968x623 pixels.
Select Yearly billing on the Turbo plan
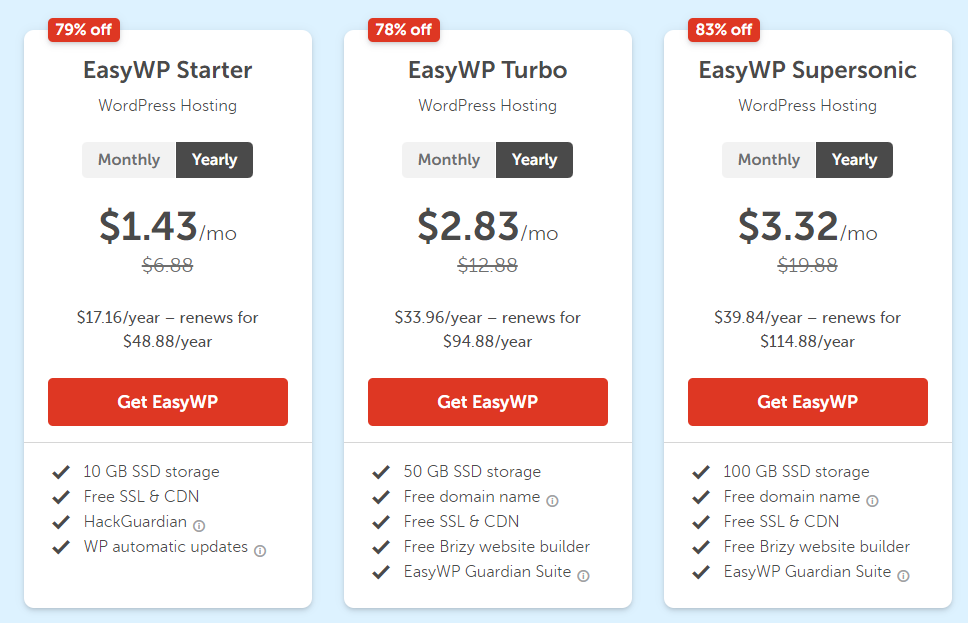[x=534, y=159]
